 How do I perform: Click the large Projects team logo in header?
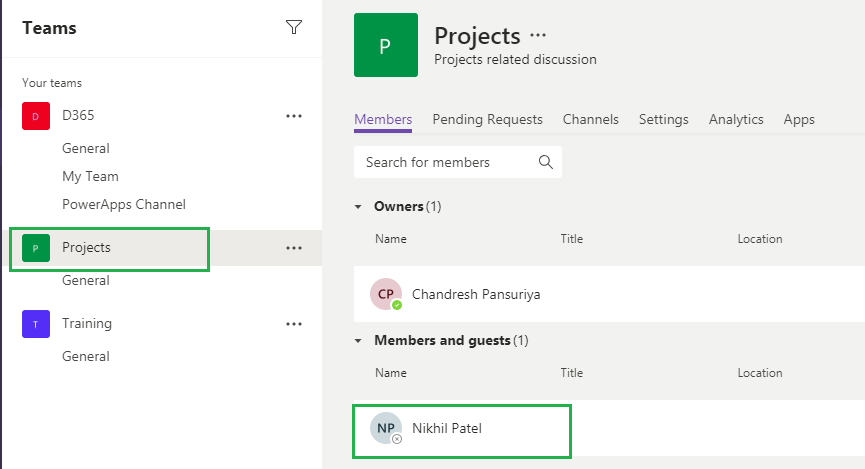tap(386, 45)
